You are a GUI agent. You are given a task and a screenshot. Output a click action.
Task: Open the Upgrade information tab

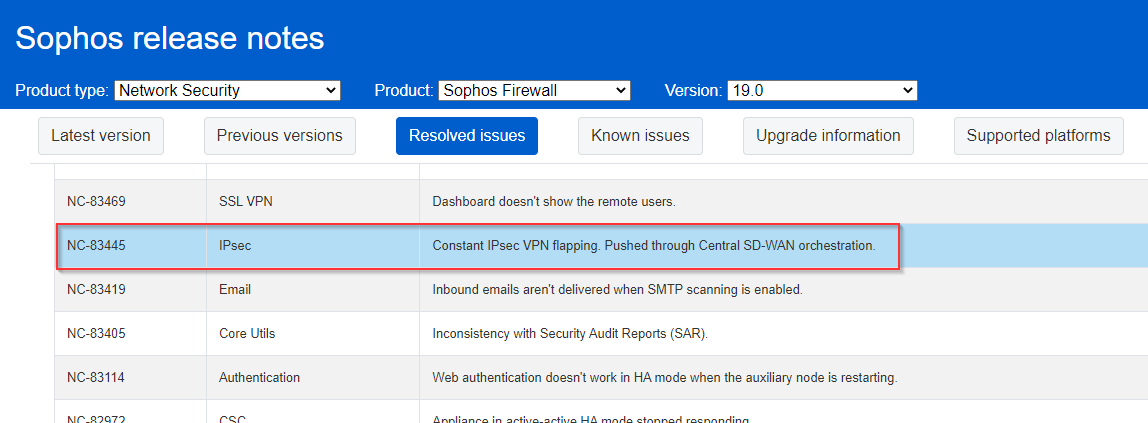point(828,136)
